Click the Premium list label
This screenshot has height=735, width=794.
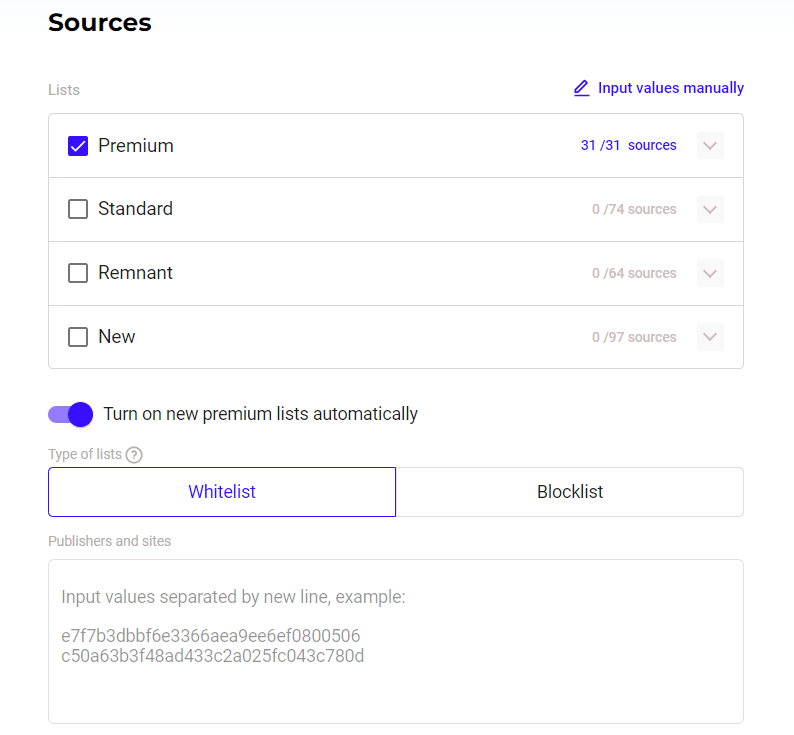136,145
